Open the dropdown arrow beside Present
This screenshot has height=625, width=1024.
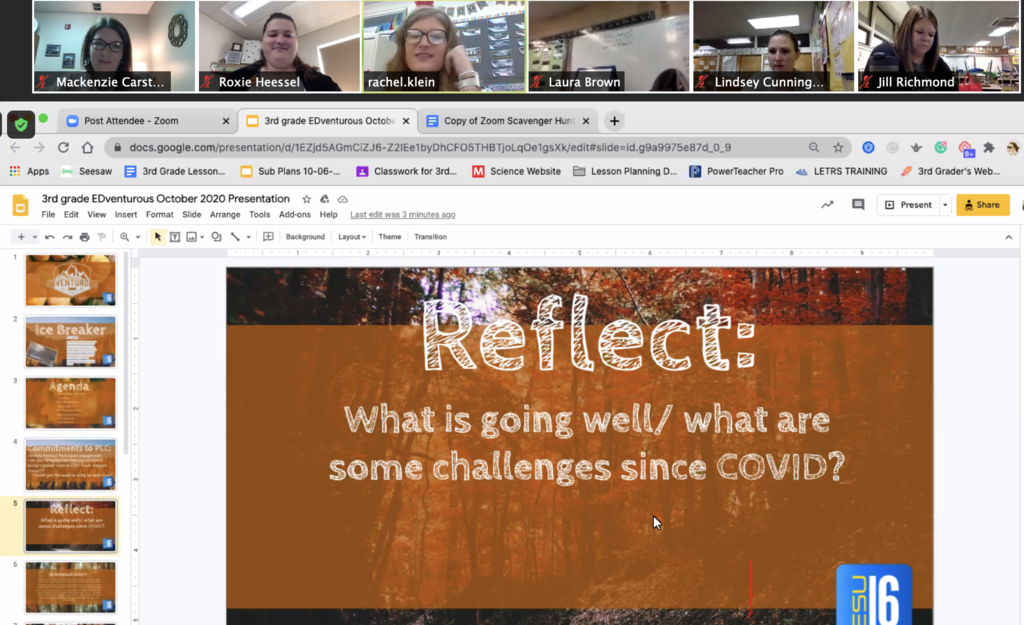point(945,205)
